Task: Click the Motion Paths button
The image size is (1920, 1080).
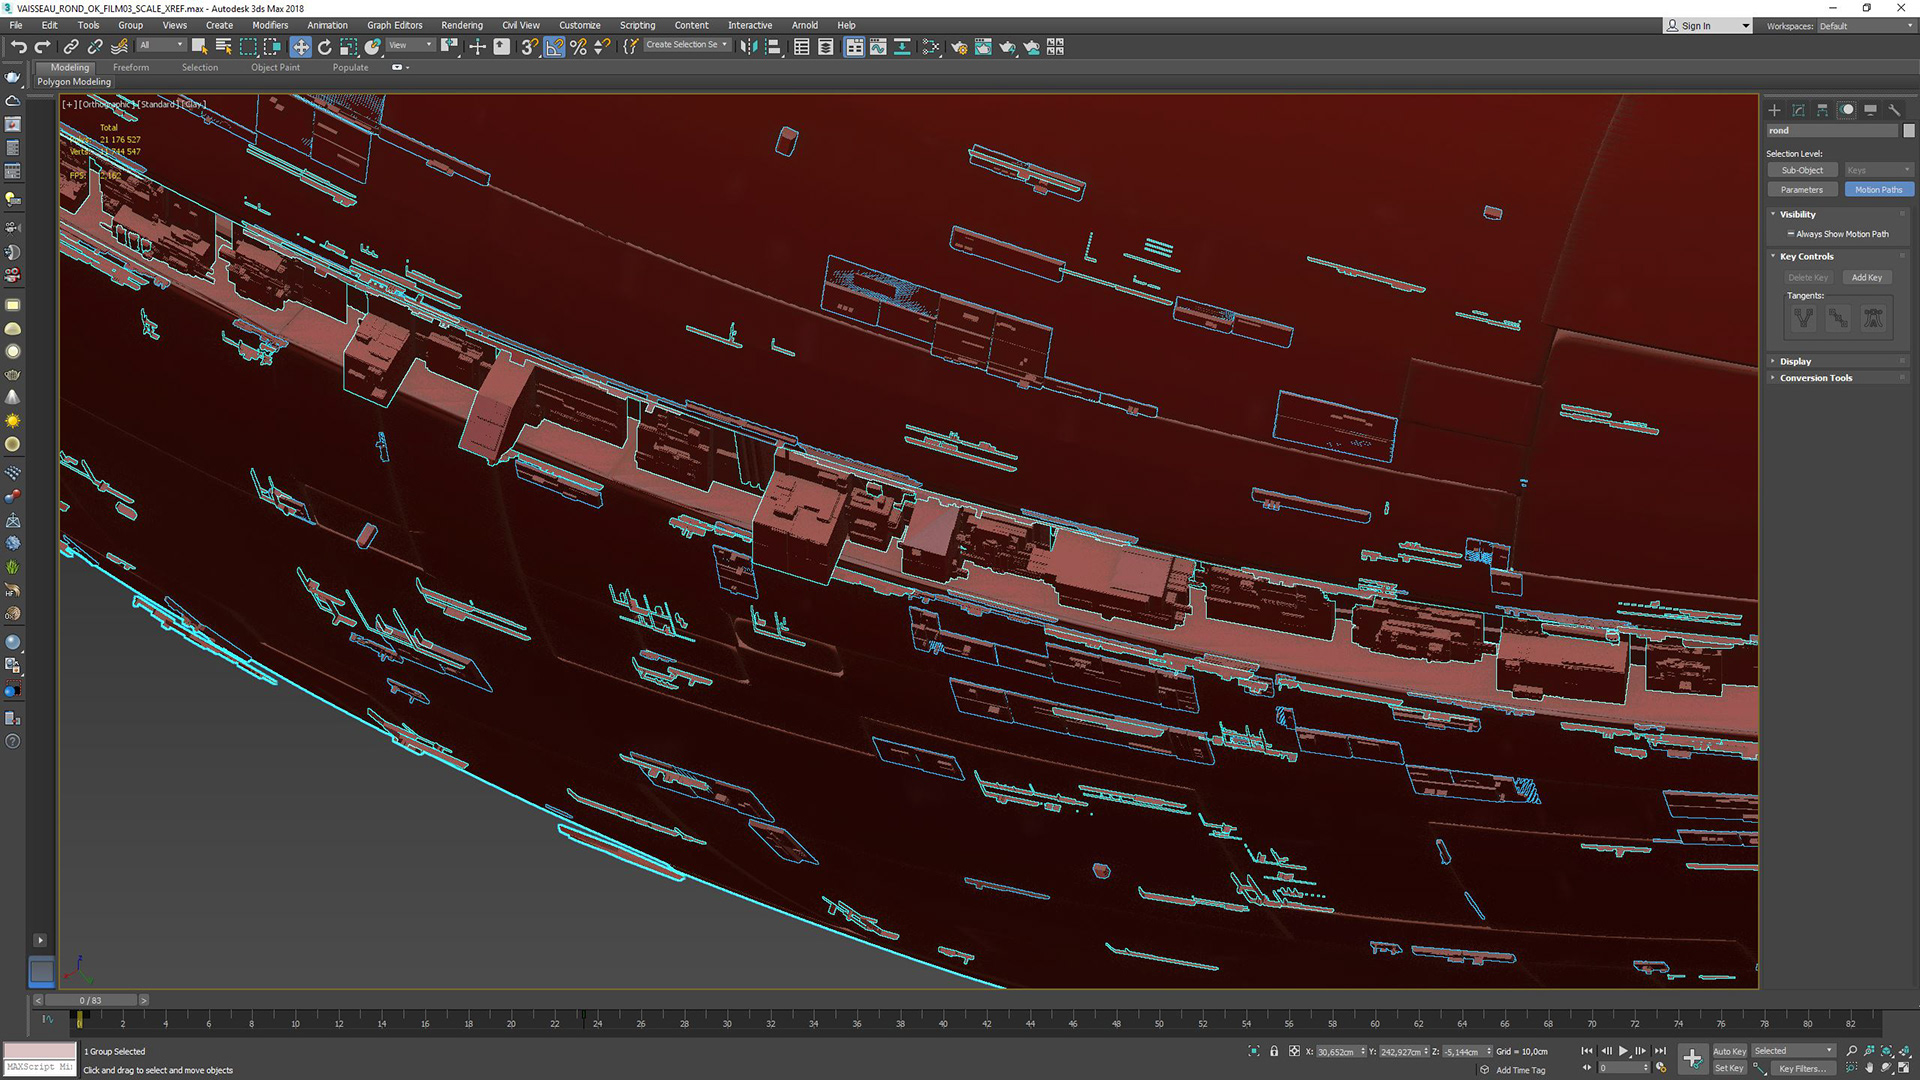Action: [1878, 190]
